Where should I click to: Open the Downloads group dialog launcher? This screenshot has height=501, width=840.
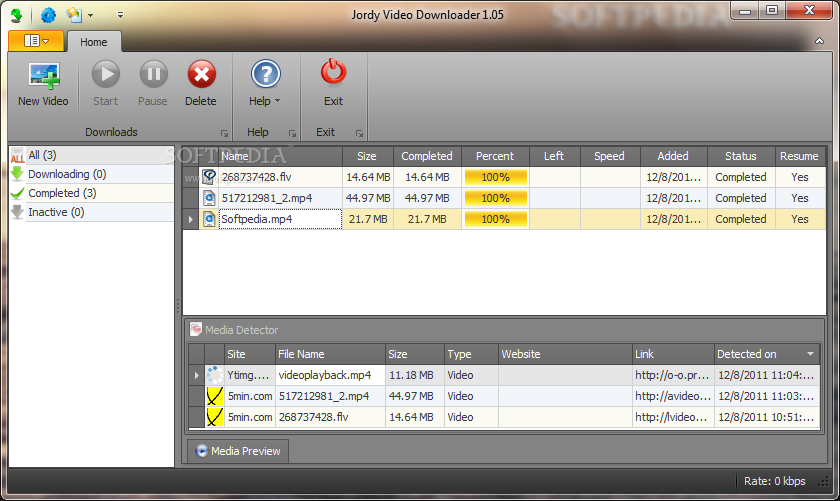tap(224, 133)
